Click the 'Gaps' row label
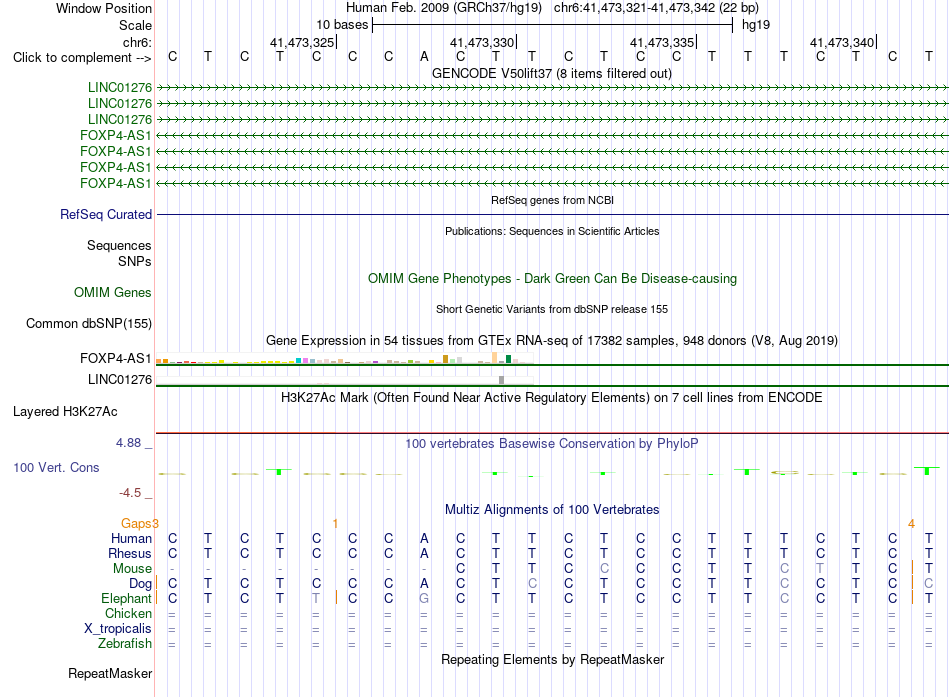 tap(136, 523)
